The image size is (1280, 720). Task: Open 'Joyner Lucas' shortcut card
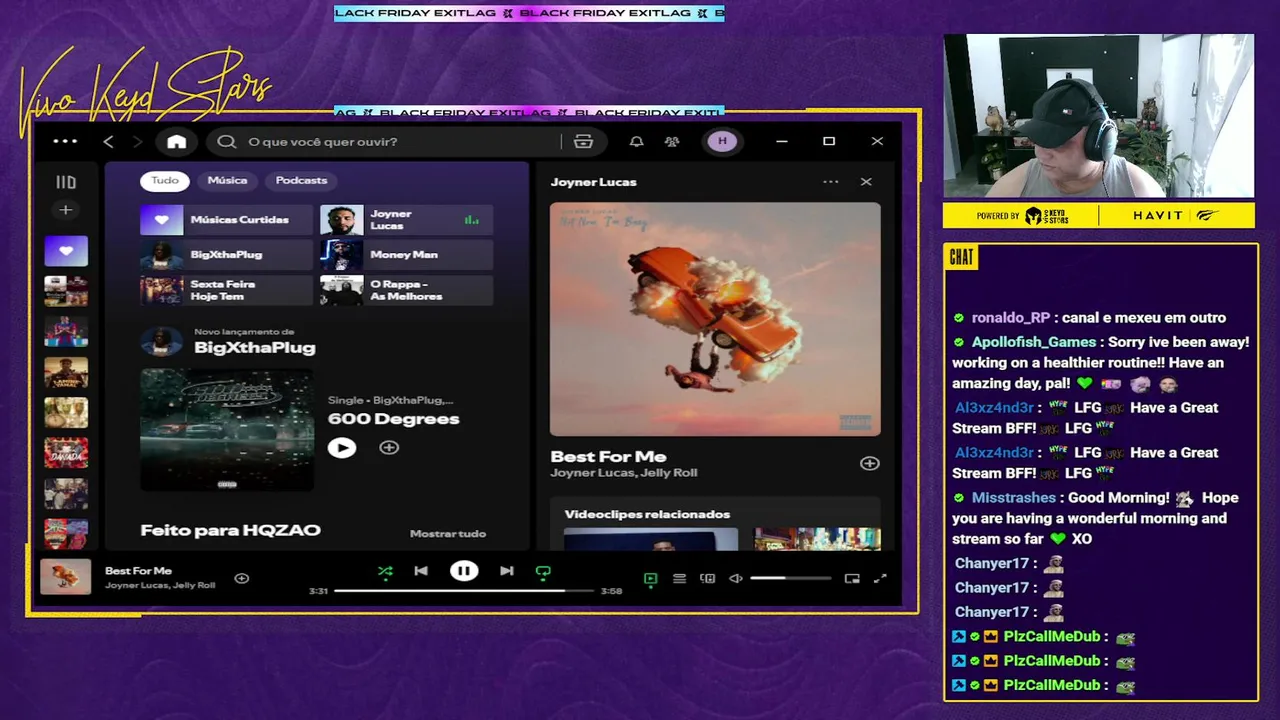pyautogui.click(x=406, y=220)
